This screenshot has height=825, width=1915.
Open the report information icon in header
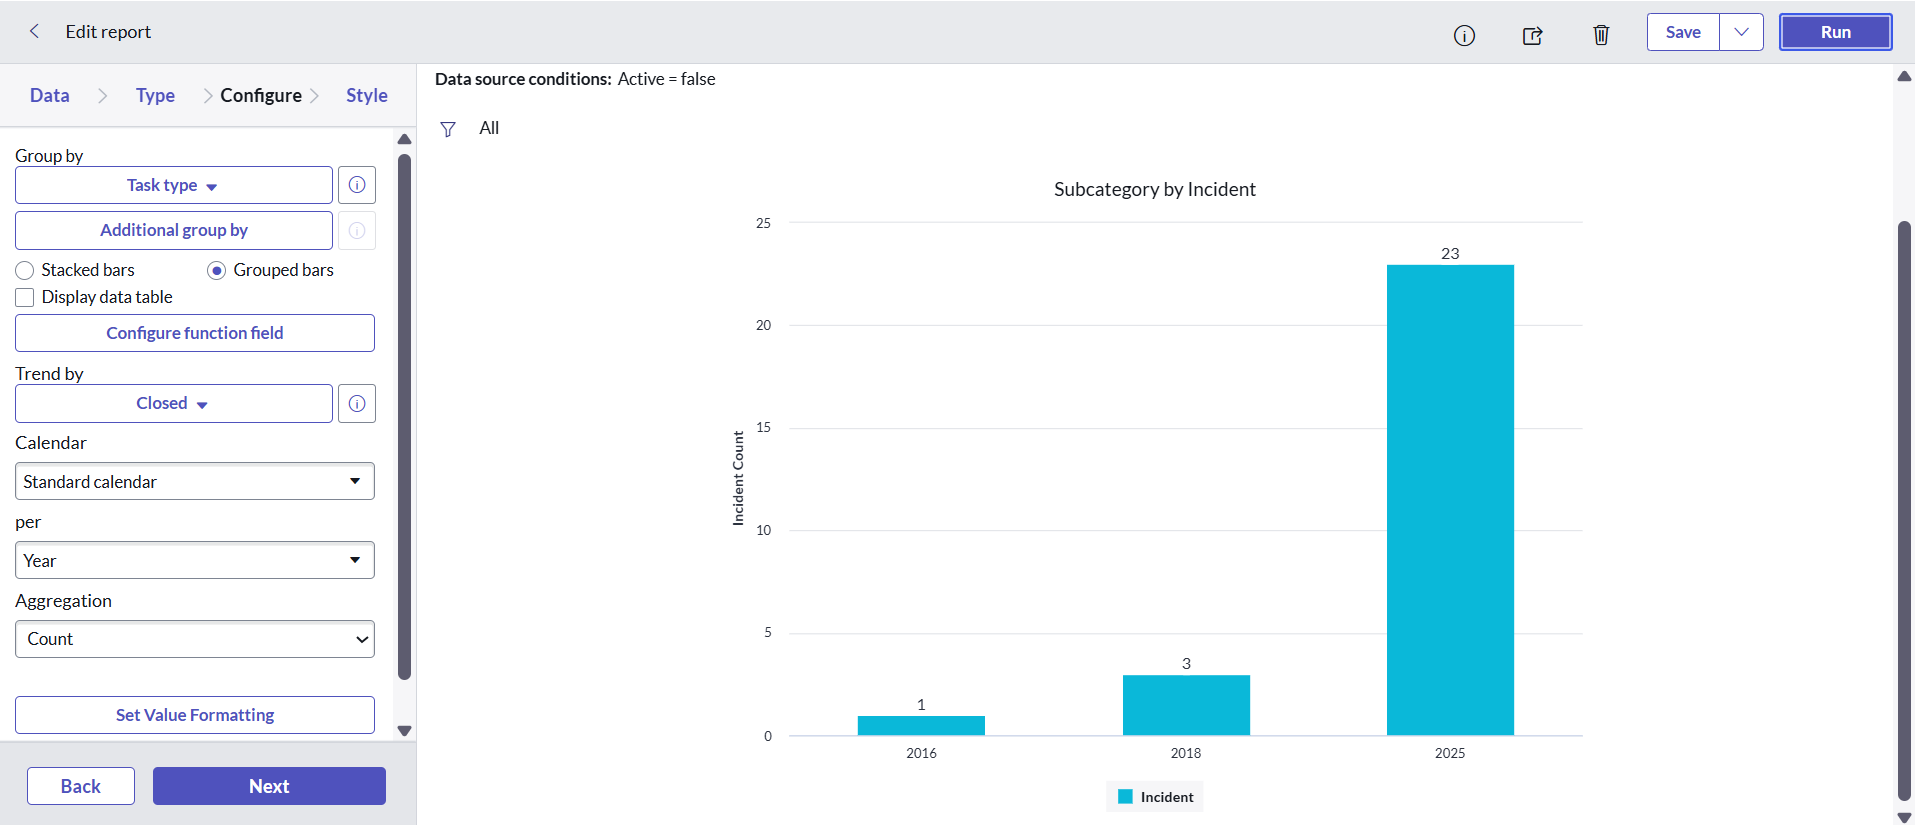1464,35
